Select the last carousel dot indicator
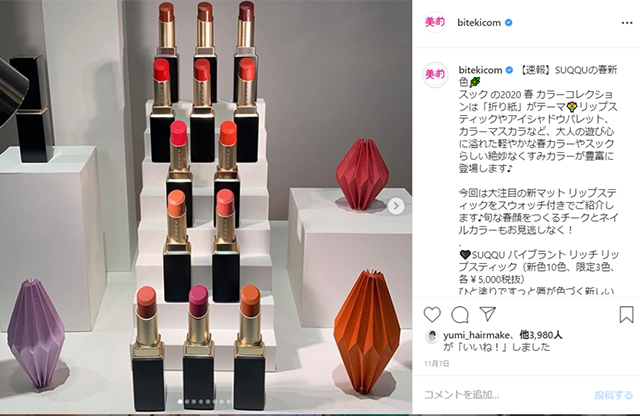 229,402
